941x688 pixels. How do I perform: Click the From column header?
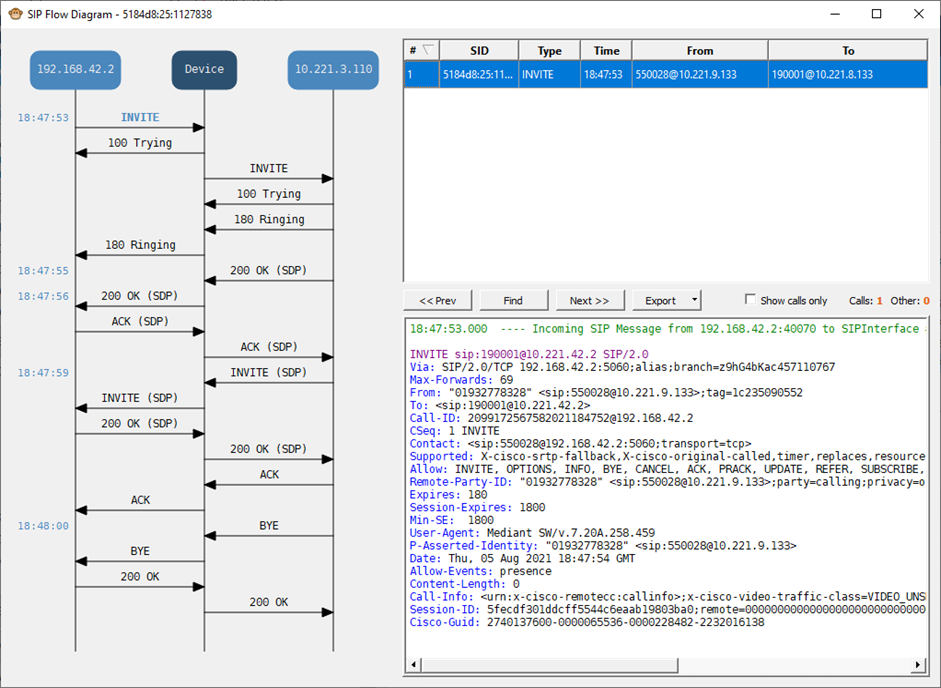point(699,51)
